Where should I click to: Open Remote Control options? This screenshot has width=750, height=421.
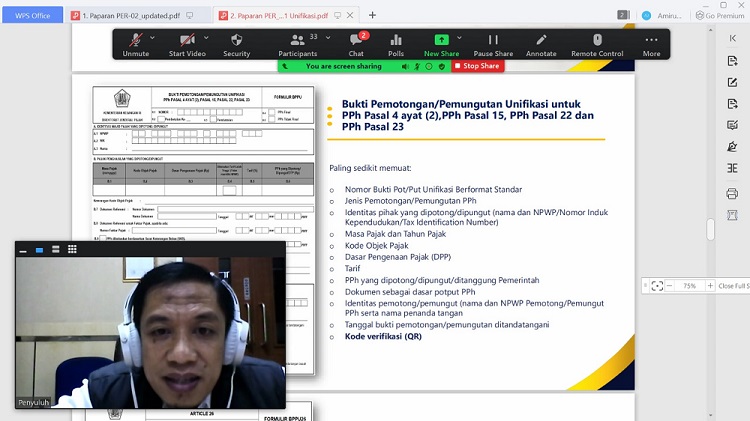click(x=597, y=44)
